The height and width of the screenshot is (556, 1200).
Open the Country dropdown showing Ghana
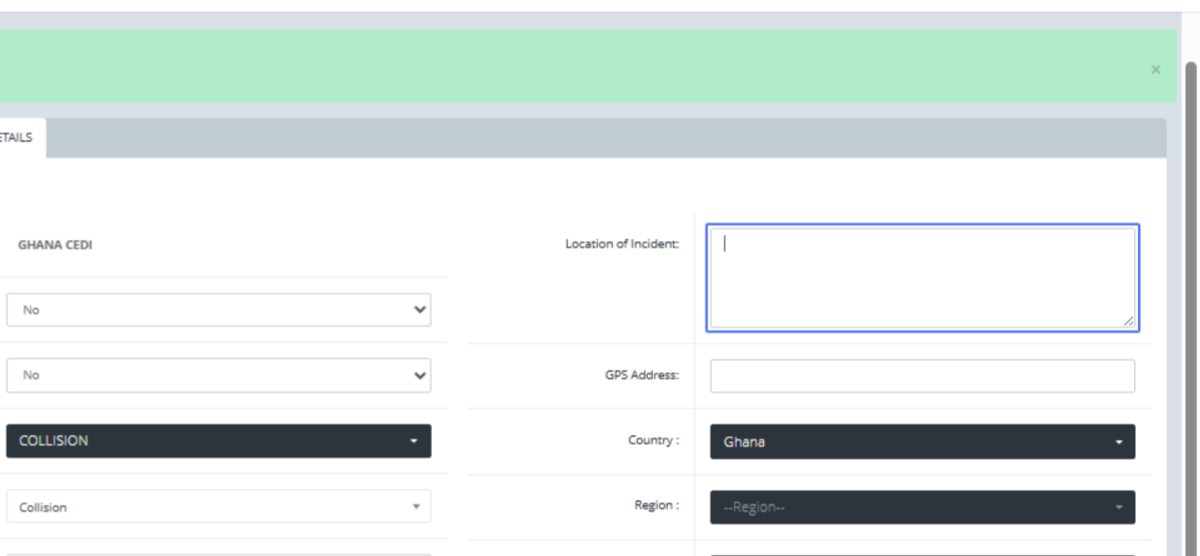click(x=922, y=442)
